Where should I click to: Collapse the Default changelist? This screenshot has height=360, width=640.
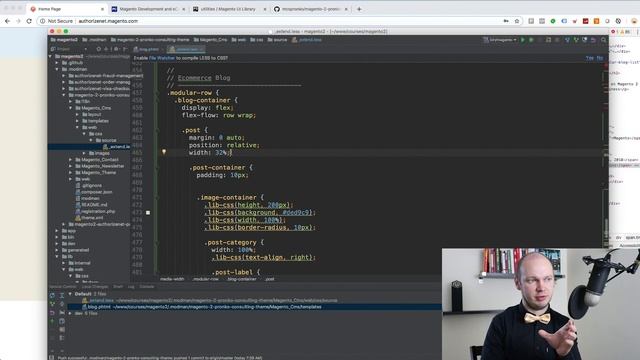[x=70, y=294]
